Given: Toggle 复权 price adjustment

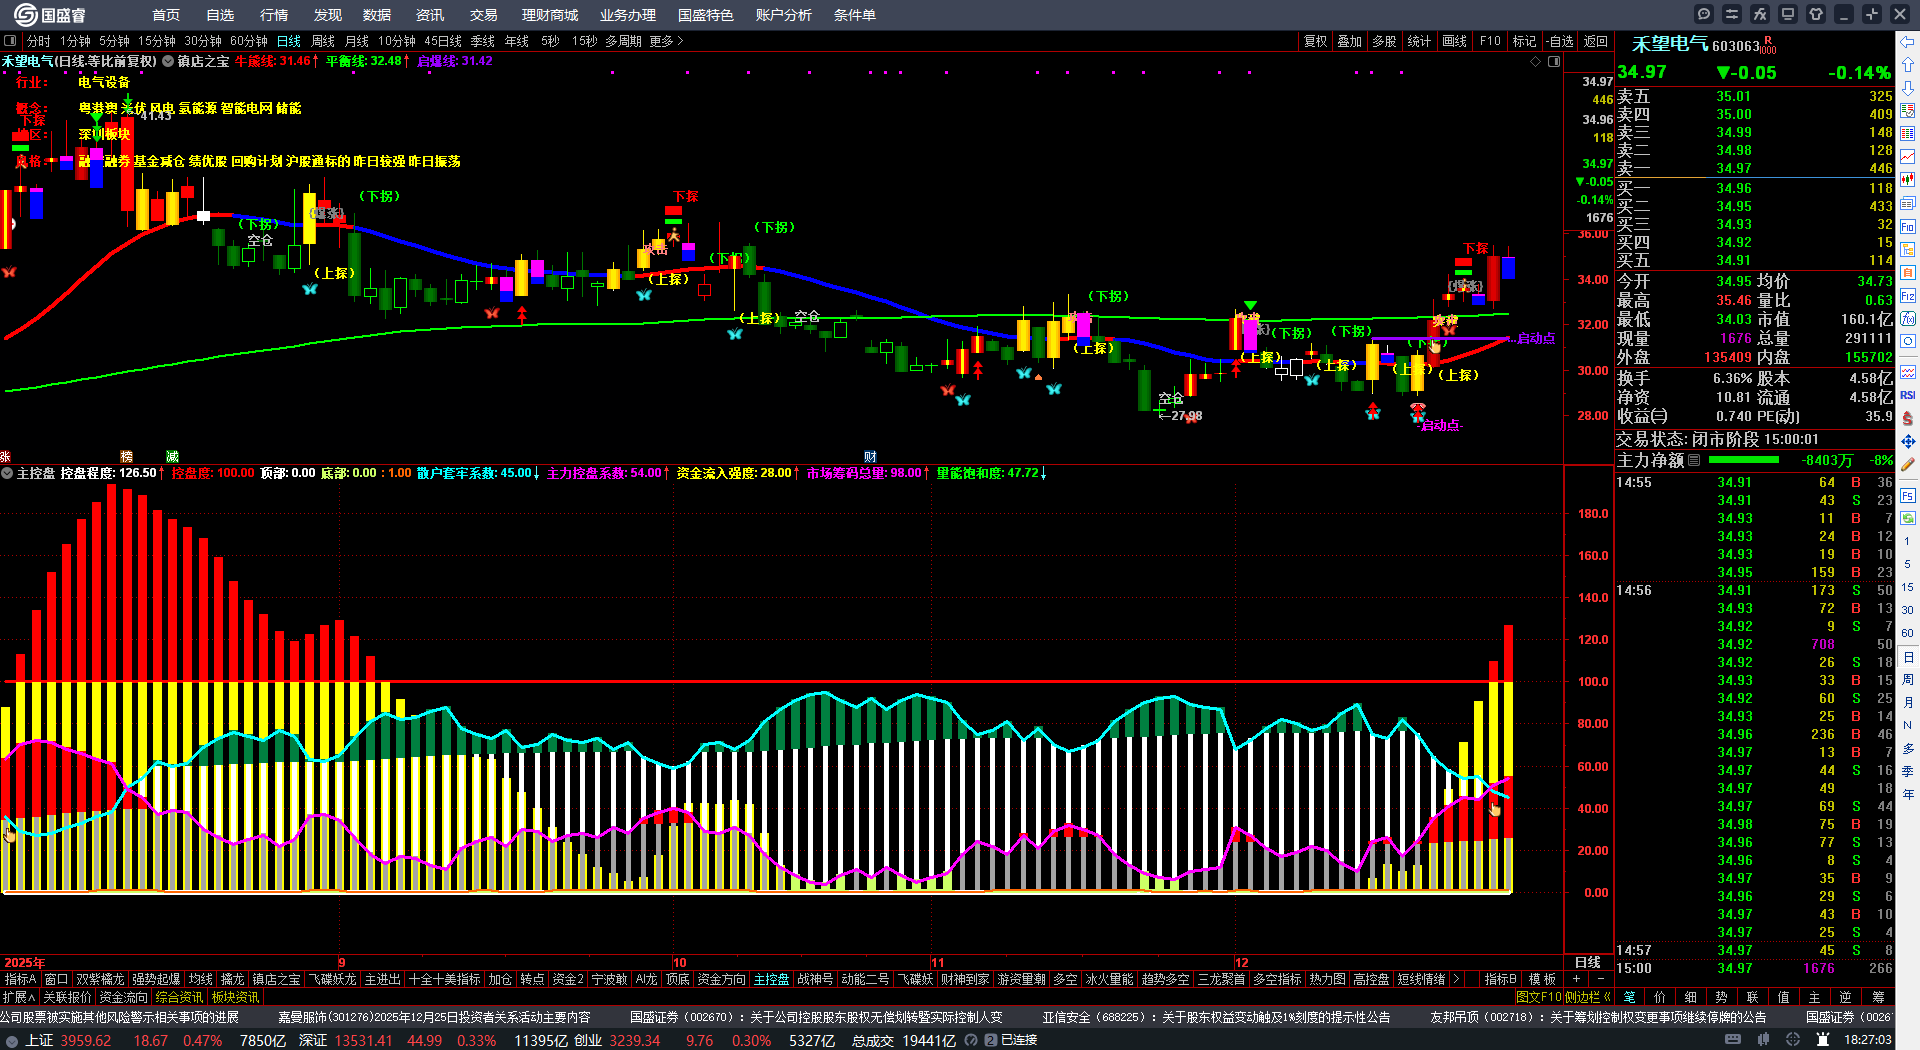Looking at the screenshot, I should (x=1316, y=41).
